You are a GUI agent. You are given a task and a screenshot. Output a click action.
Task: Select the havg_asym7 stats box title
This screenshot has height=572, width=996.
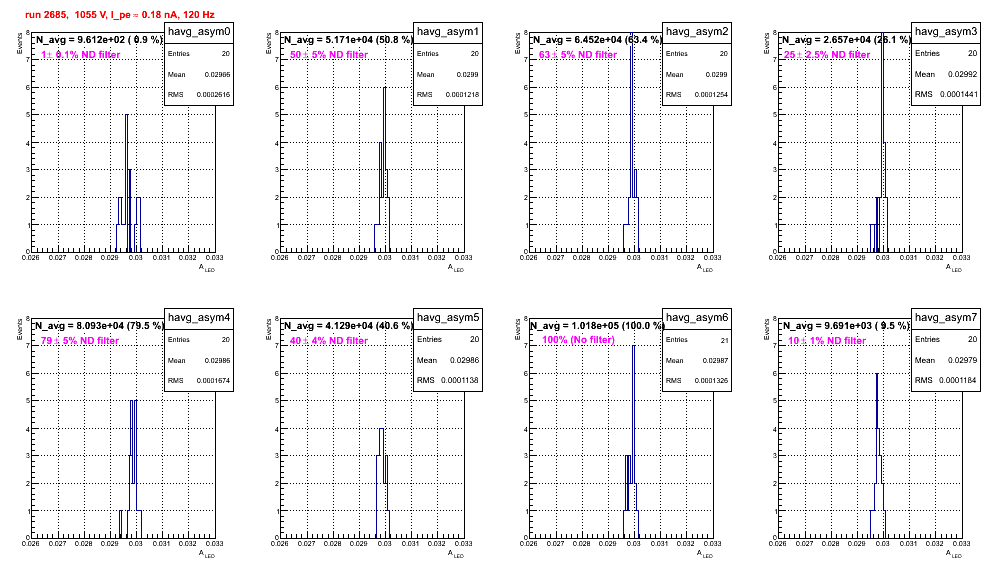[x=946, y=317]
